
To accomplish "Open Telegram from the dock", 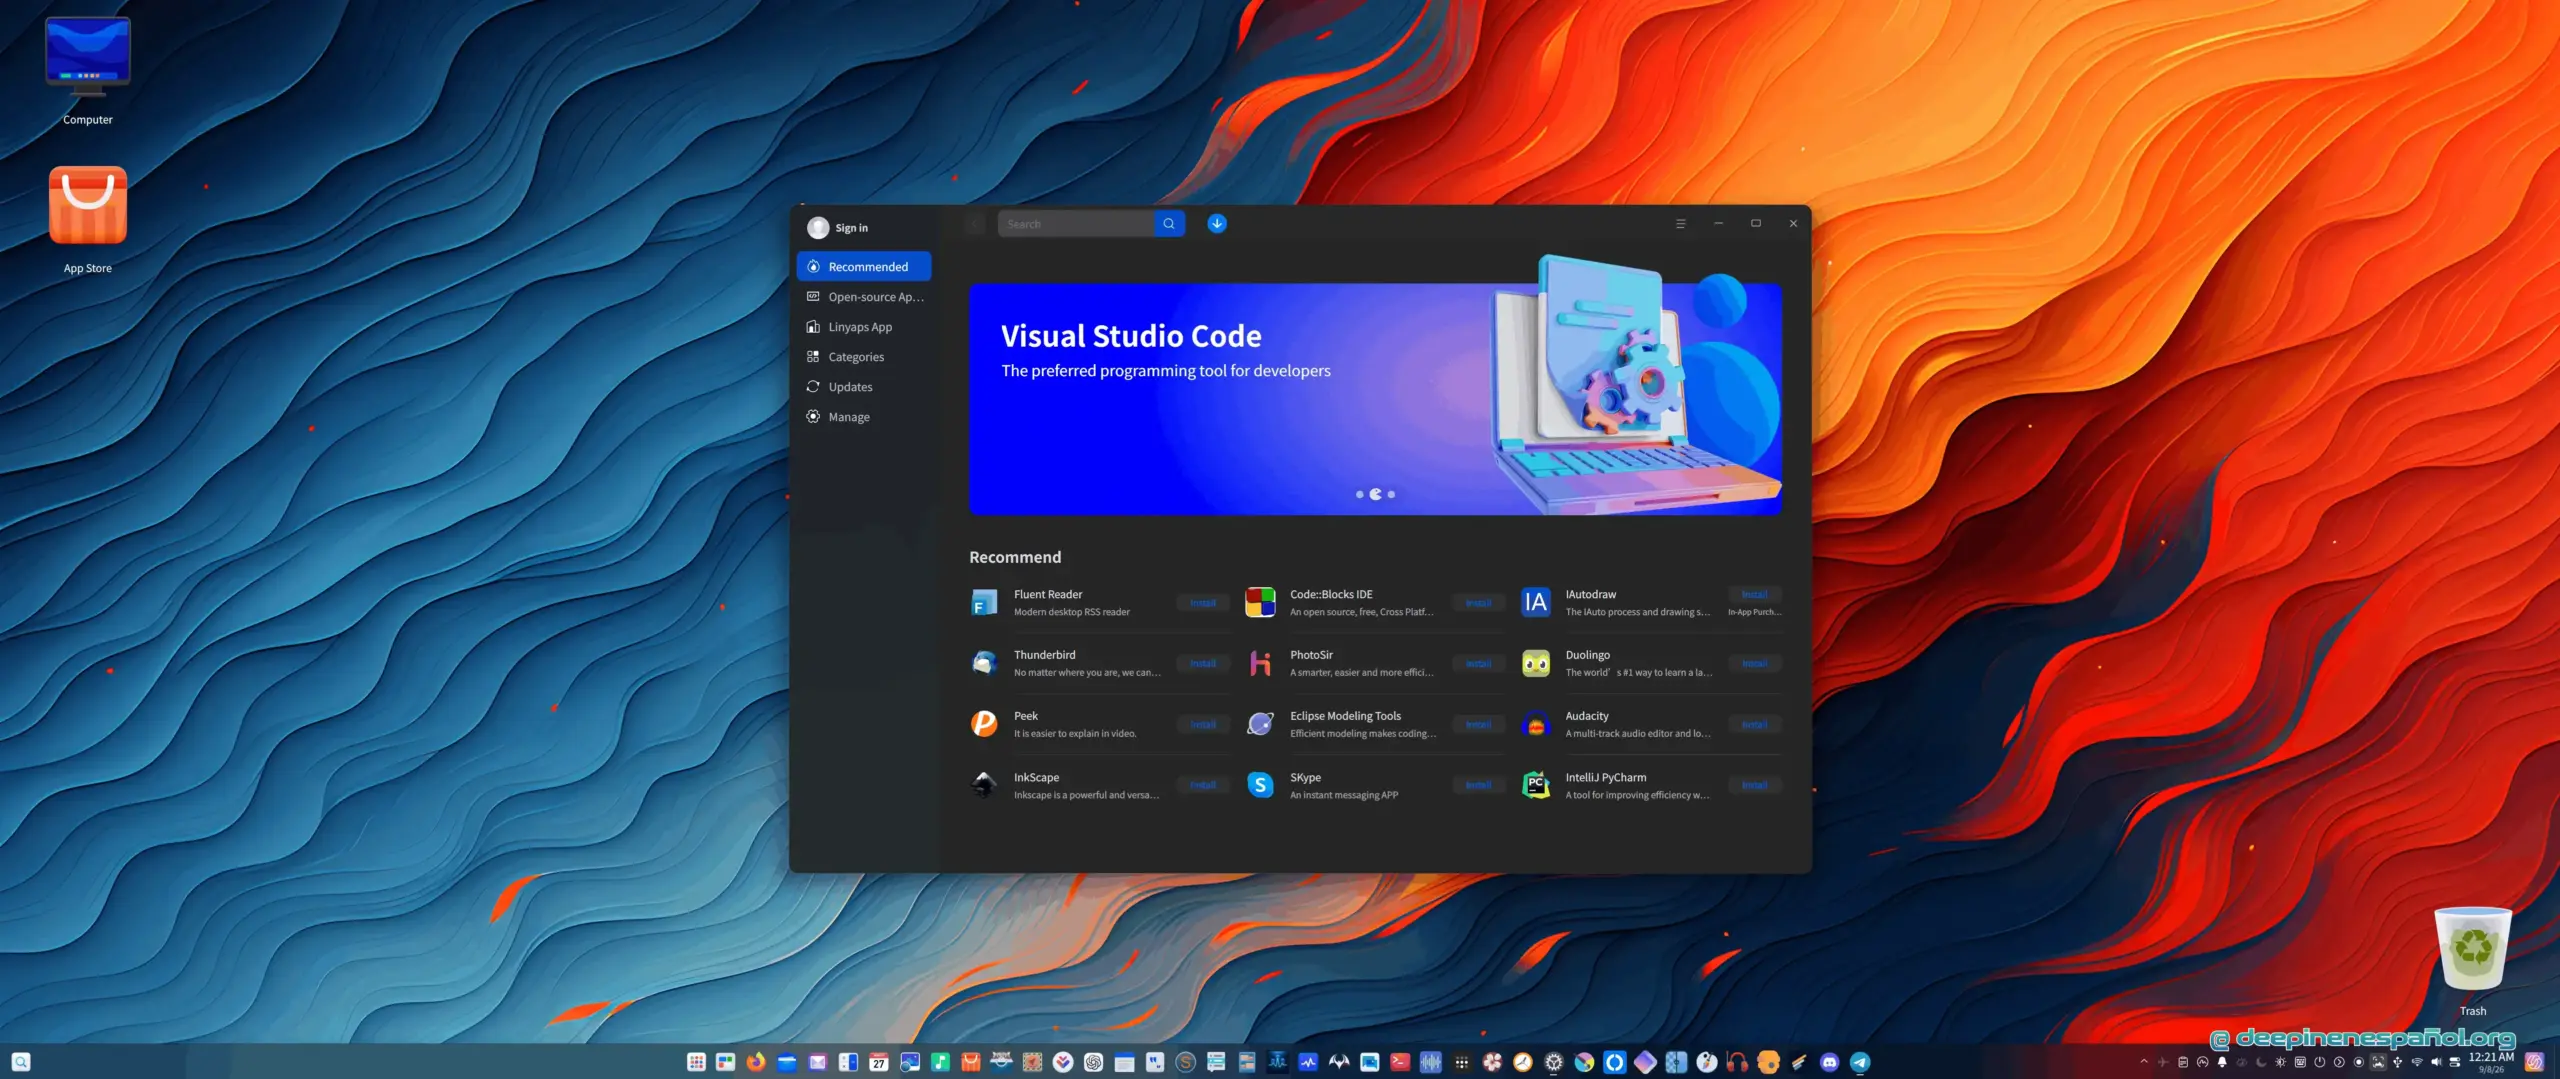I will [1860, 1062].
